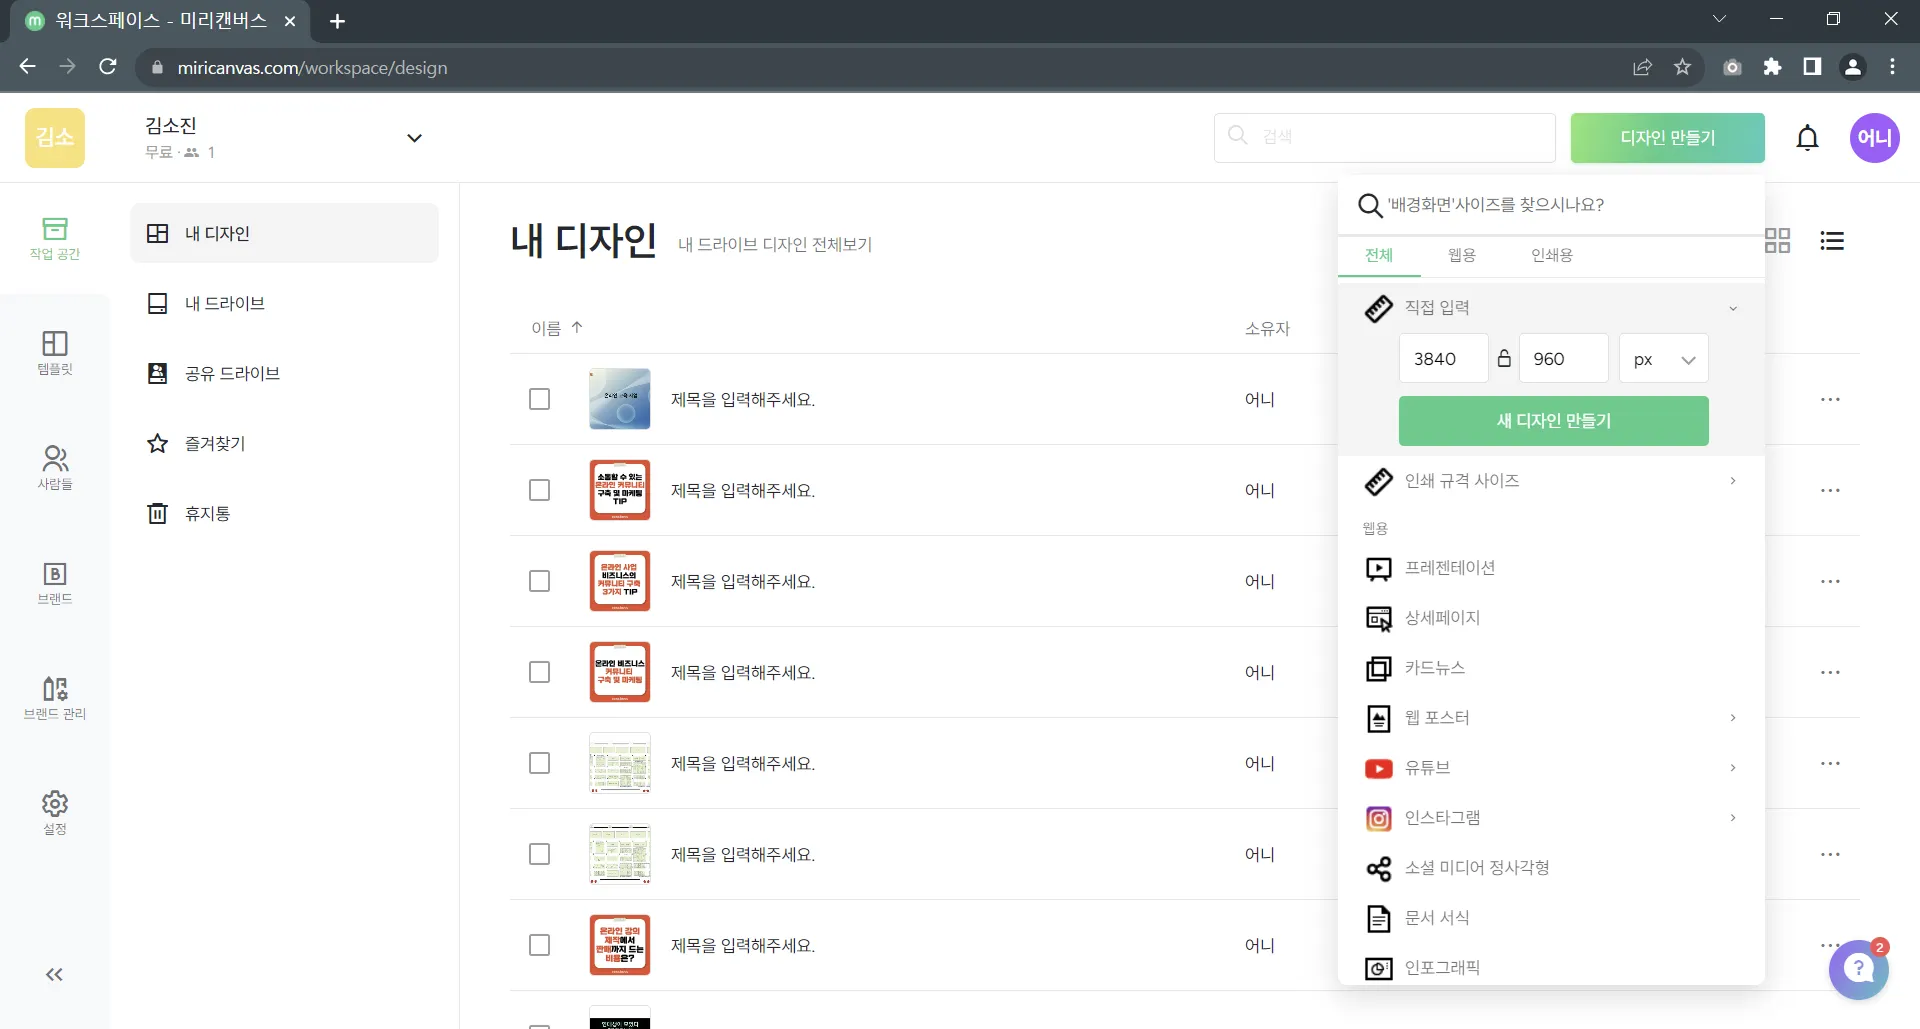Open the help chat bubble icon
1920x1029 pixels.
click(x=1859, y=968)
